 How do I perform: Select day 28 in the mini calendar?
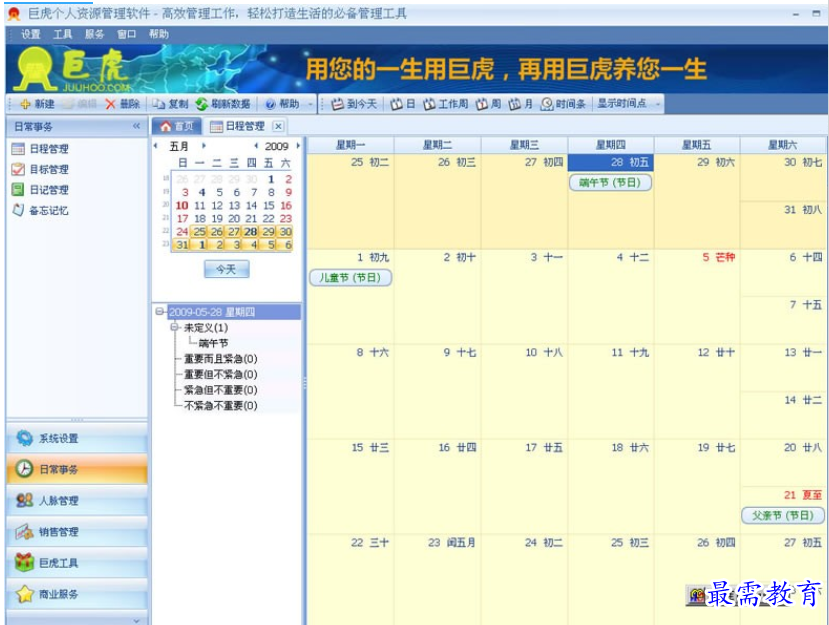(251, 232)
